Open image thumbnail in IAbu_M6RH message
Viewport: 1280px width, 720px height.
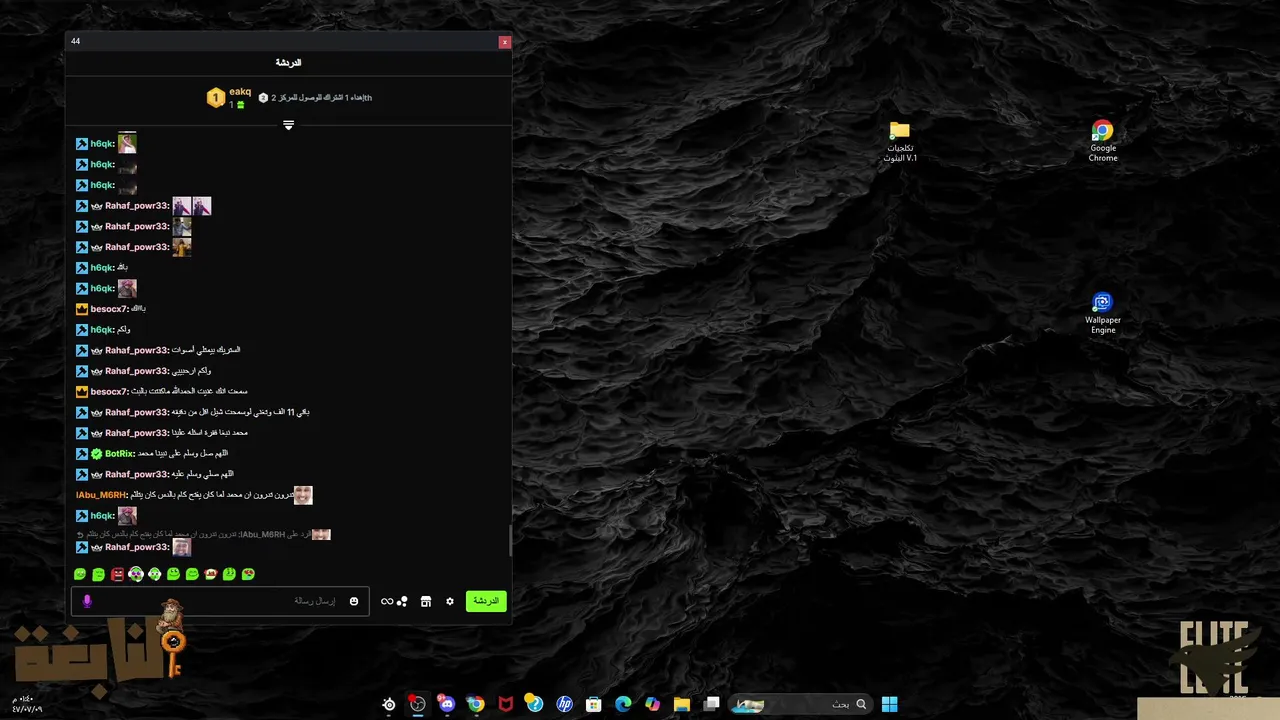point(303,495)
